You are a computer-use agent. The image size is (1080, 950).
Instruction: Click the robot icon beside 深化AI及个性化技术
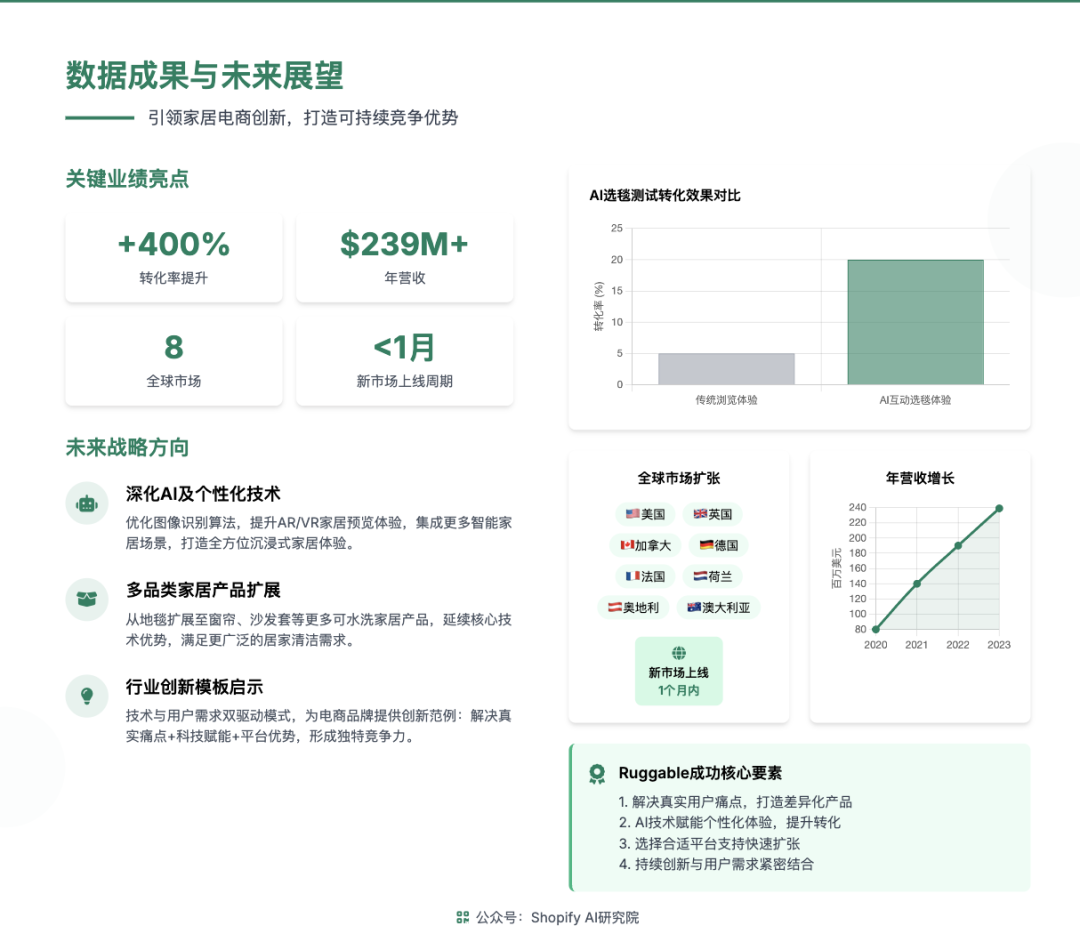87,504
